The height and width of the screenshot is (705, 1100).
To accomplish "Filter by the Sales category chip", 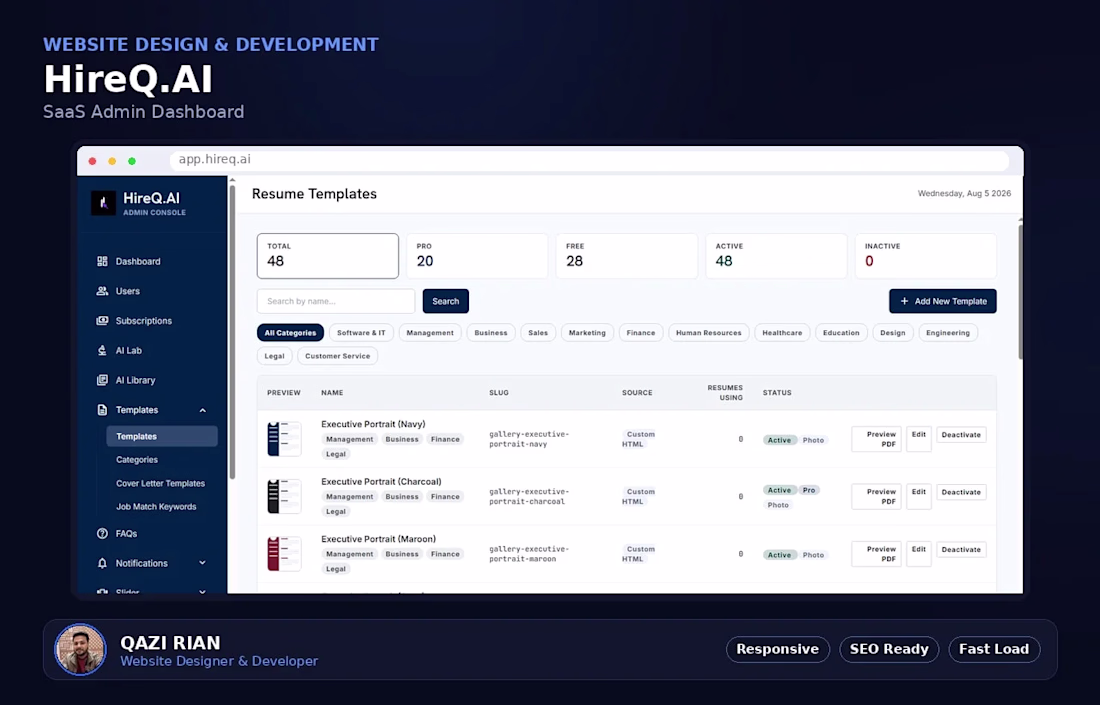I will click(538, 333).
